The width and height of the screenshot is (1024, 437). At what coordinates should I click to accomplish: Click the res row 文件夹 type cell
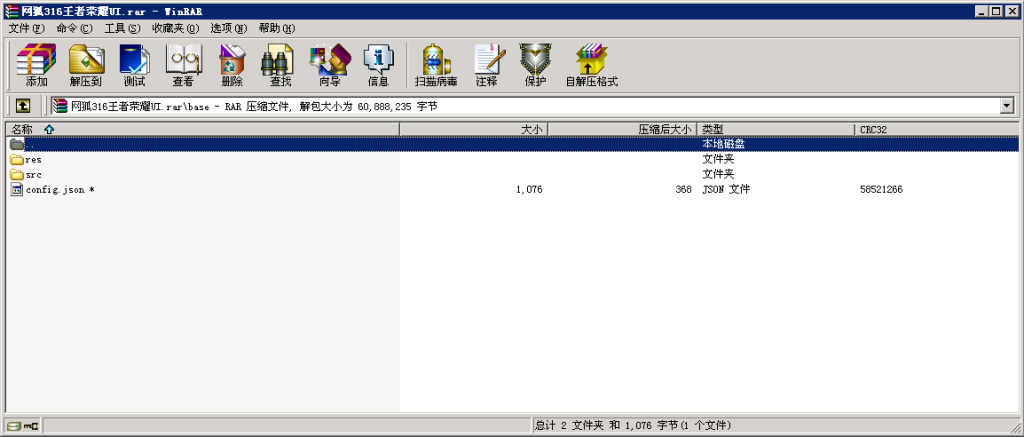[718, 159]
